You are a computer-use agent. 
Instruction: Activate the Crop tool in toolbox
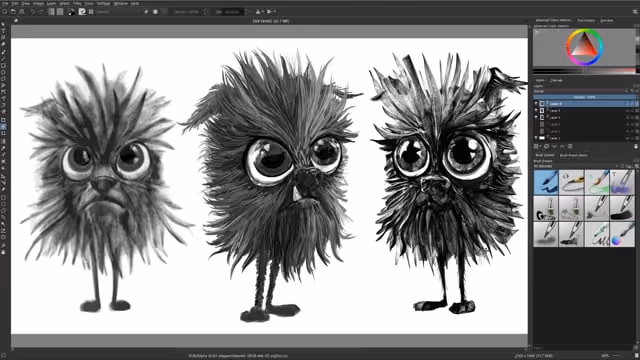[3, 133]
